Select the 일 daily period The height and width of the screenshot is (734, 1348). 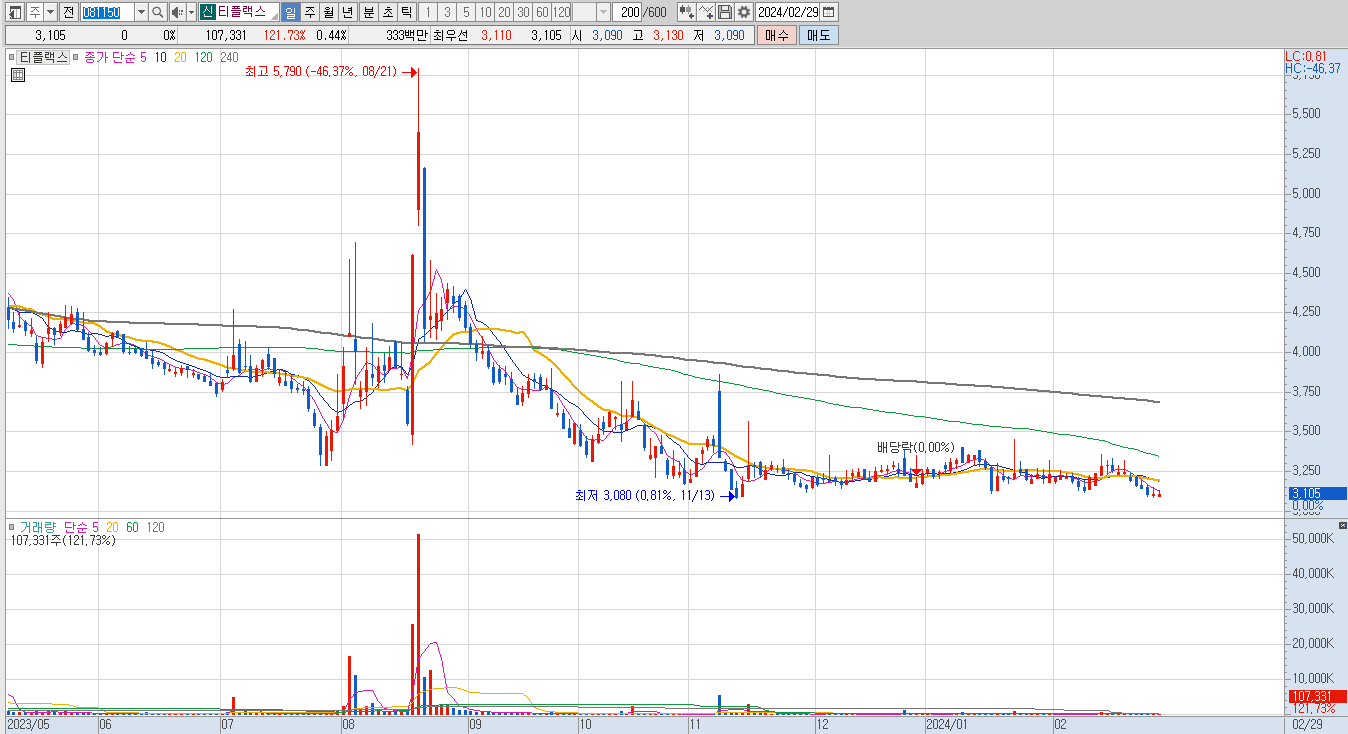(290, 12)
